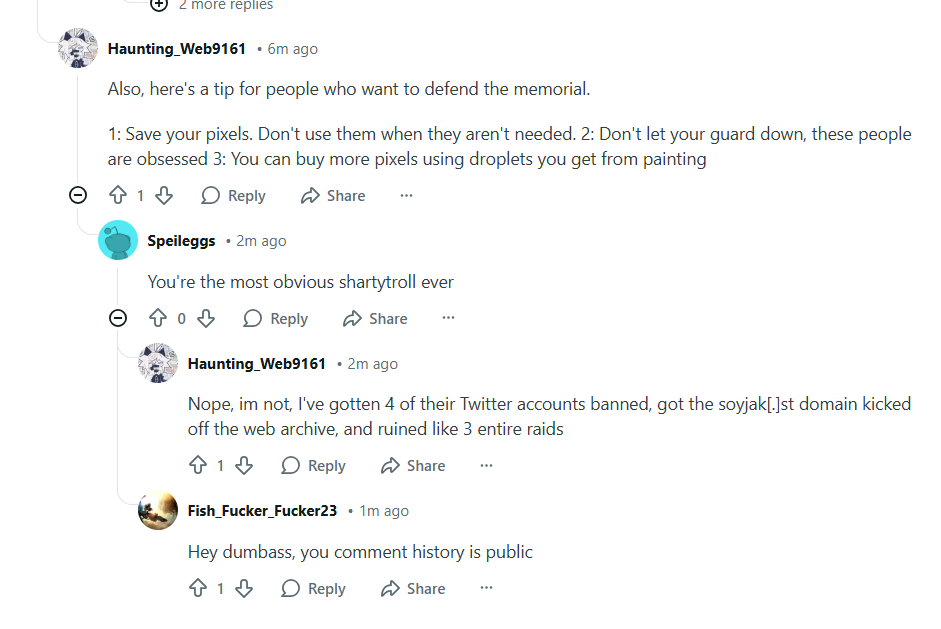The width and height of the screenshot is (941, 629).
Task: Share Haunting_Web9161's tip comment
Action: [334, 196]
